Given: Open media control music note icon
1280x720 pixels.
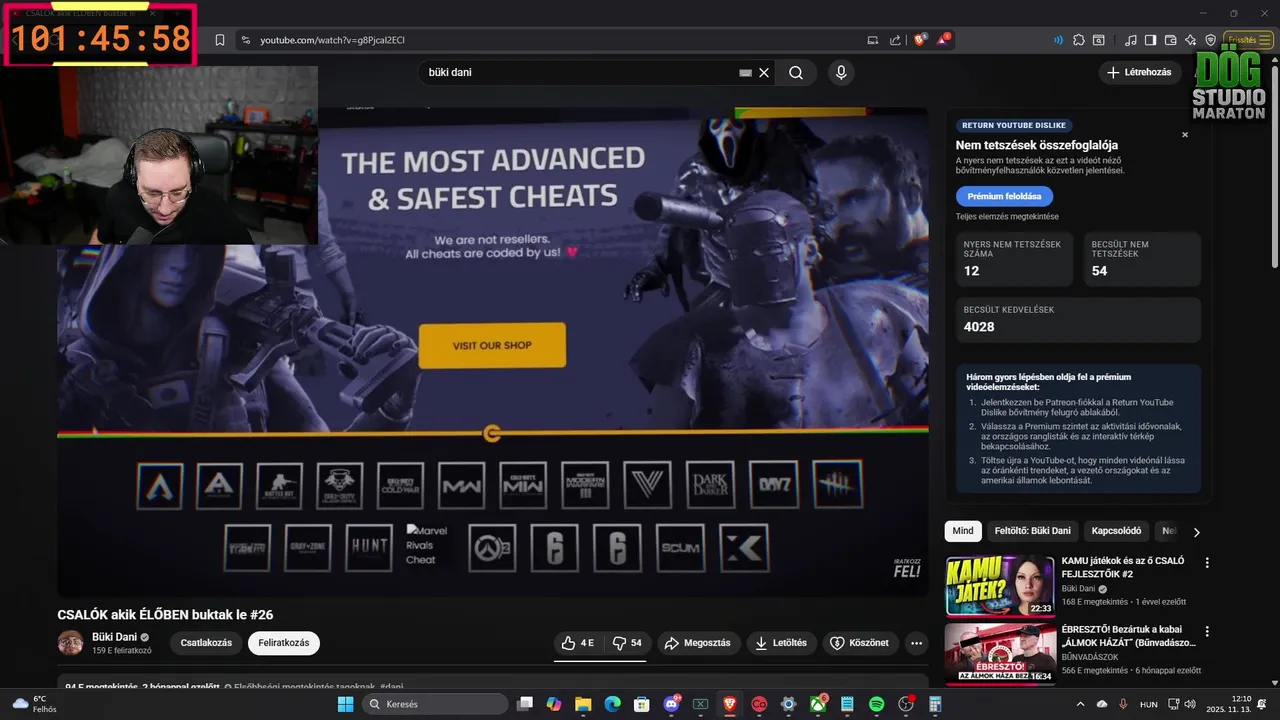Looking at the screenshot, I should [x=1130, y=40].
